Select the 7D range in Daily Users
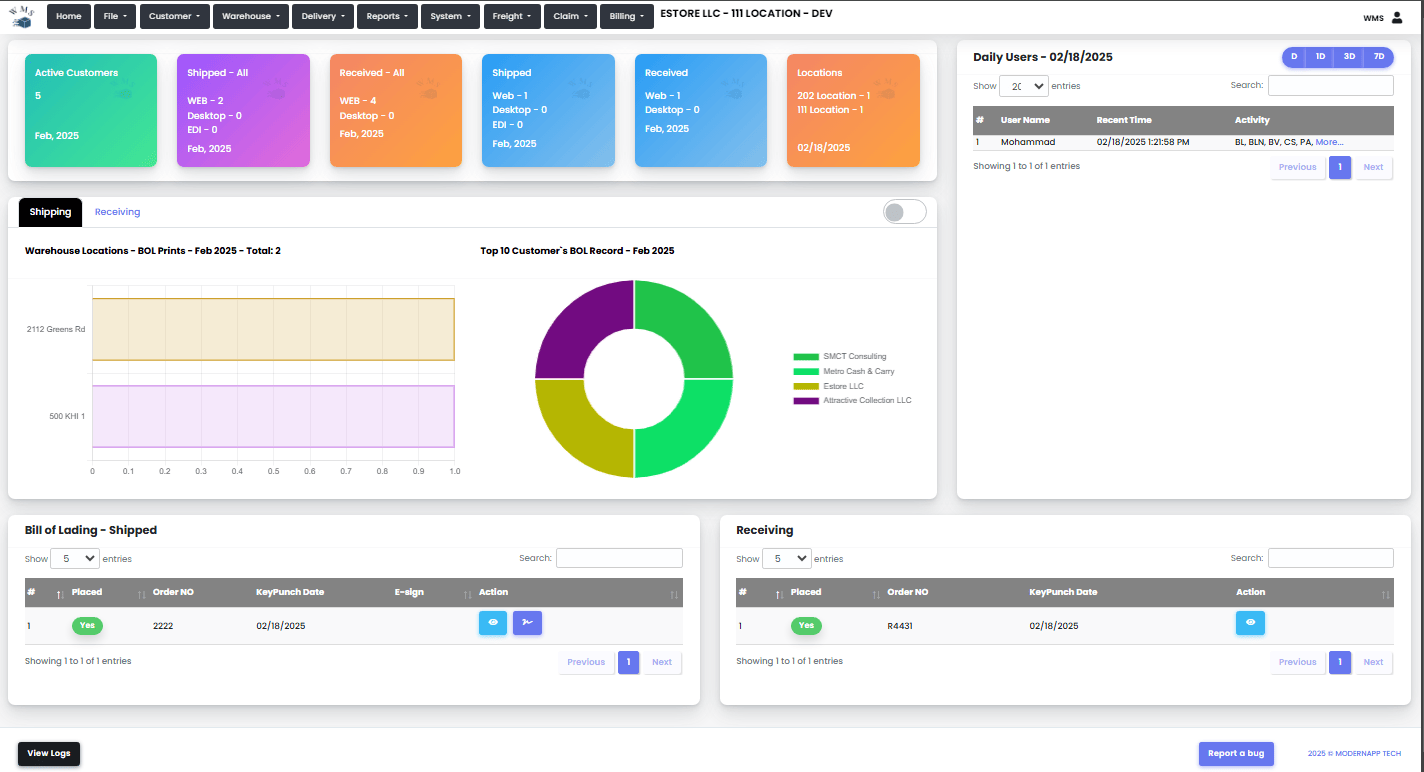This screenshot has width=1424, height=772. (1378, 57)
